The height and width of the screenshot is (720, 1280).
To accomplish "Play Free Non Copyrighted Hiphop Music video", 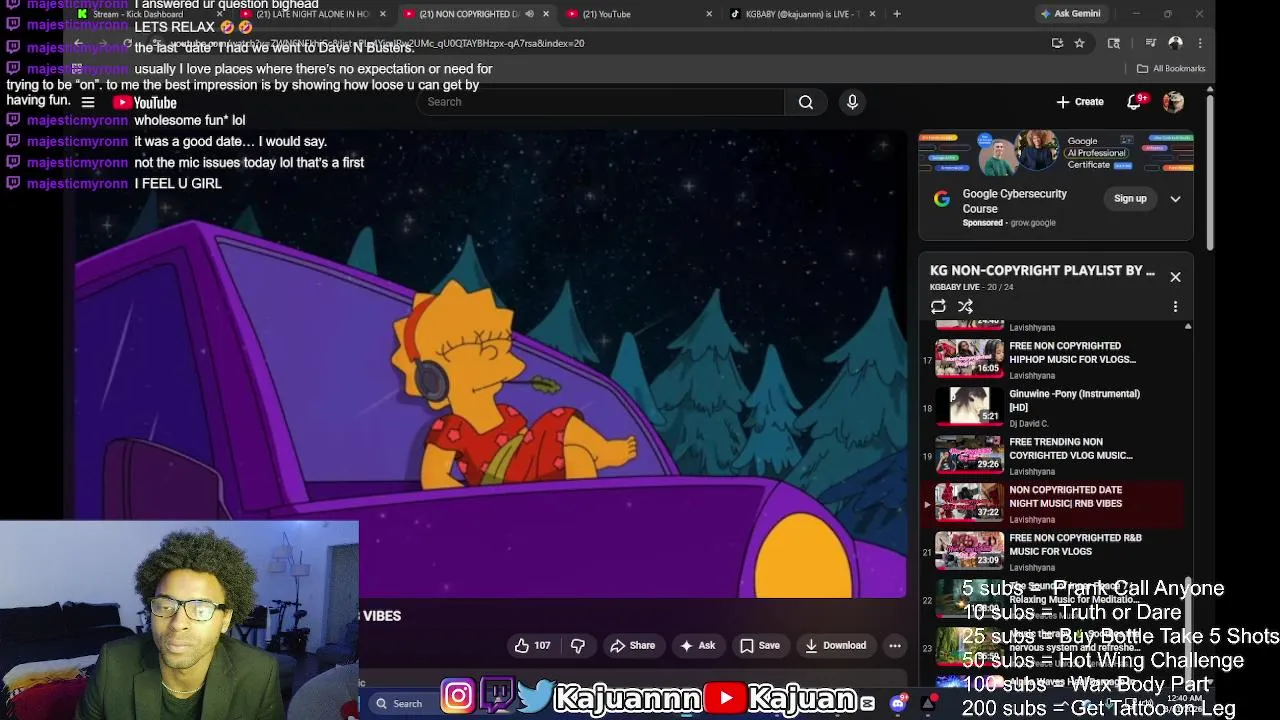I will tap(969, 358).
